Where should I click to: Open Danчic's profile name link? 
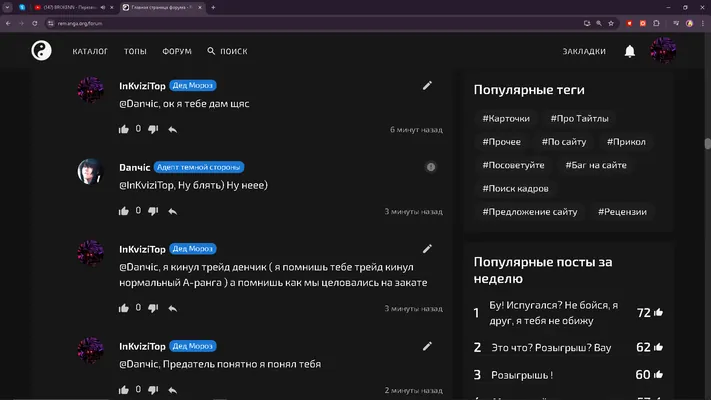134,167
